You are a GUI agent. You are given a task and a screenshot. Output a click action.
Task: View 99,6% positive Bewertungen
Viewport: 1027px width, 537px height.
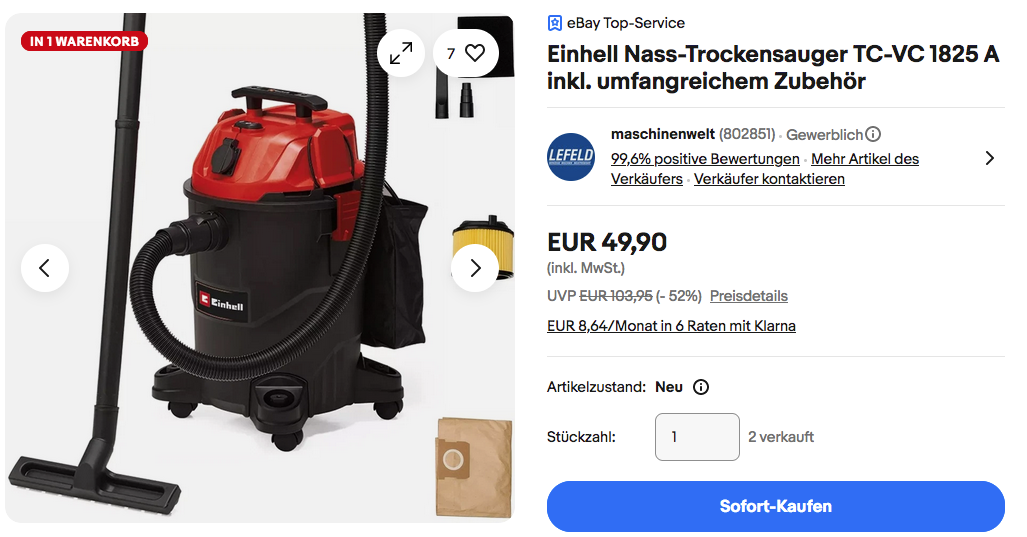click(x=705, y=159)
